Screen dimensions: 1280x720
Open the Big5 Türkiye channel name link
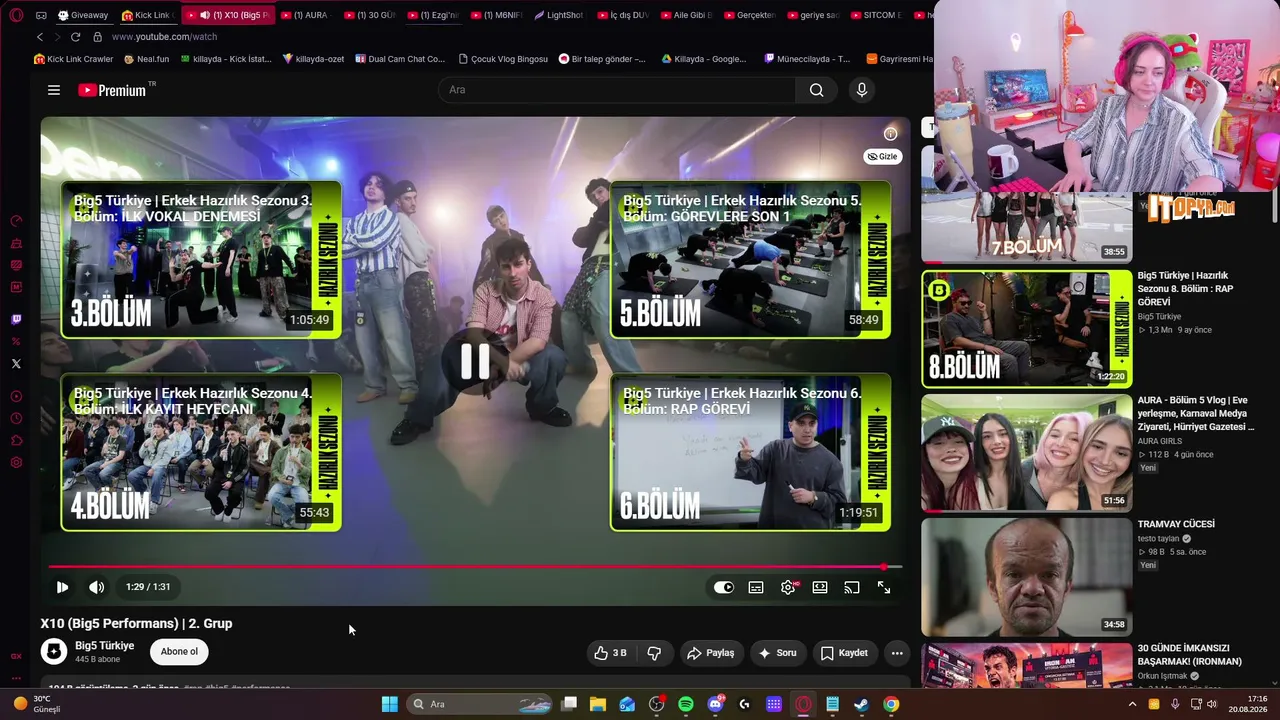(104, 646)
